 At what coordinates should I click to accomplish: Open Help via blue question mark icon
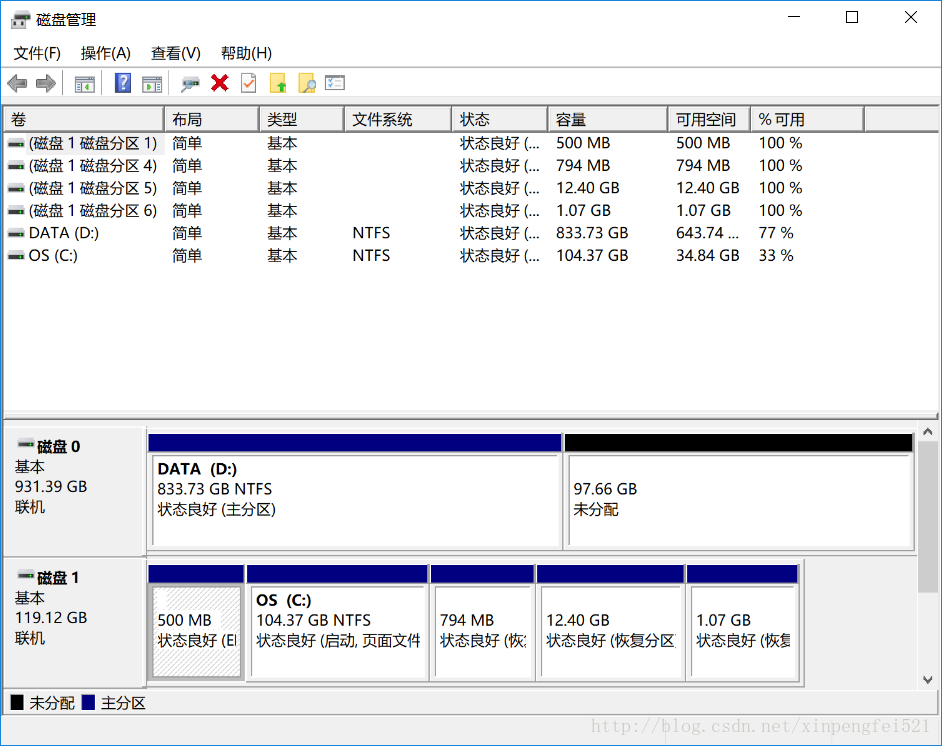(123, 84)
